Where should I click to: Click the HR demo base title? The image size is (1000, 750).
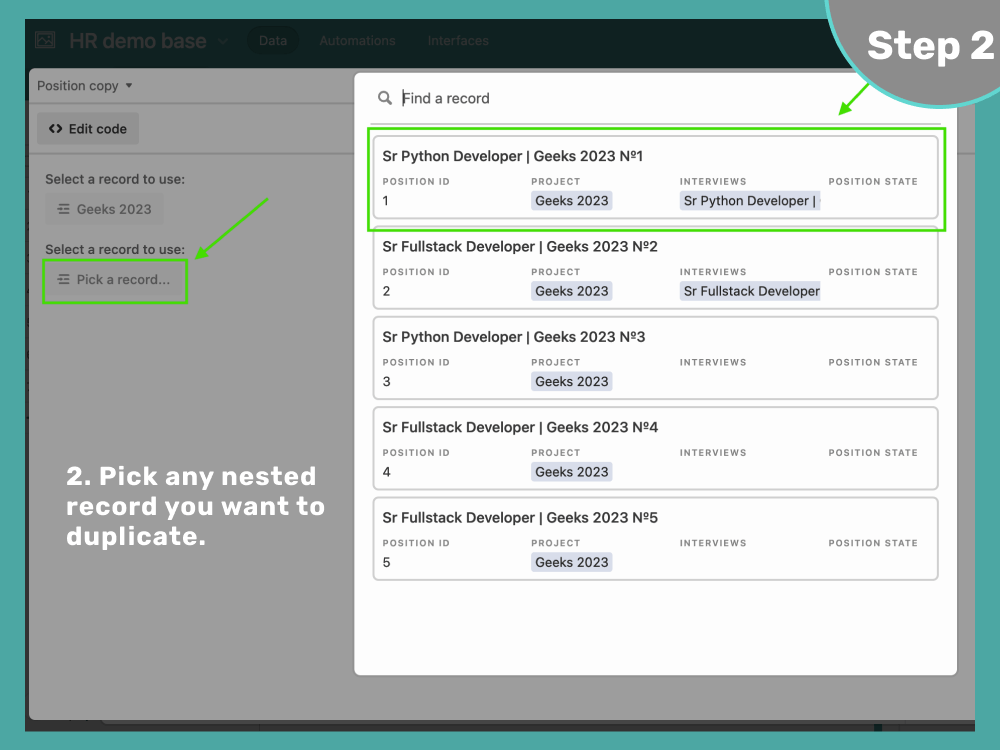coord(138,41)
